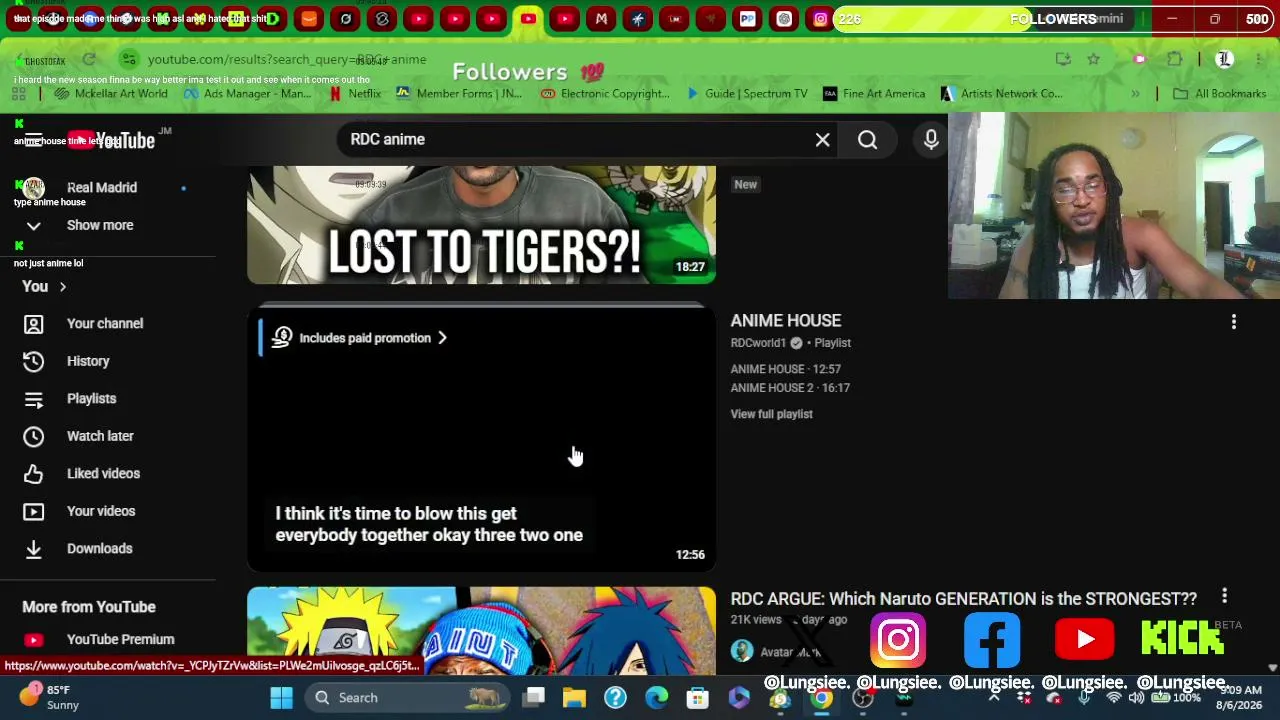The height and width of the screenshot is (720, 1280).
Task: Play the LOST TO TIGERS video thumbnail
Action: (x=481, y=225)
